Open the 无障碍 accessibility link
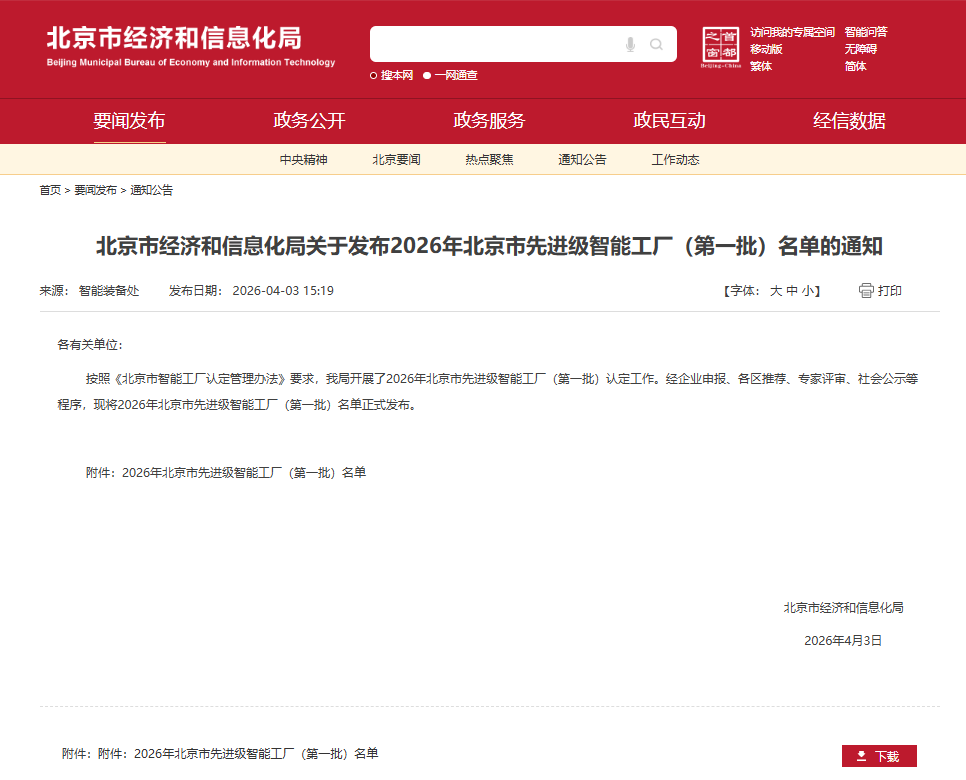Screen dimensions: 966x780 (860, 49)
